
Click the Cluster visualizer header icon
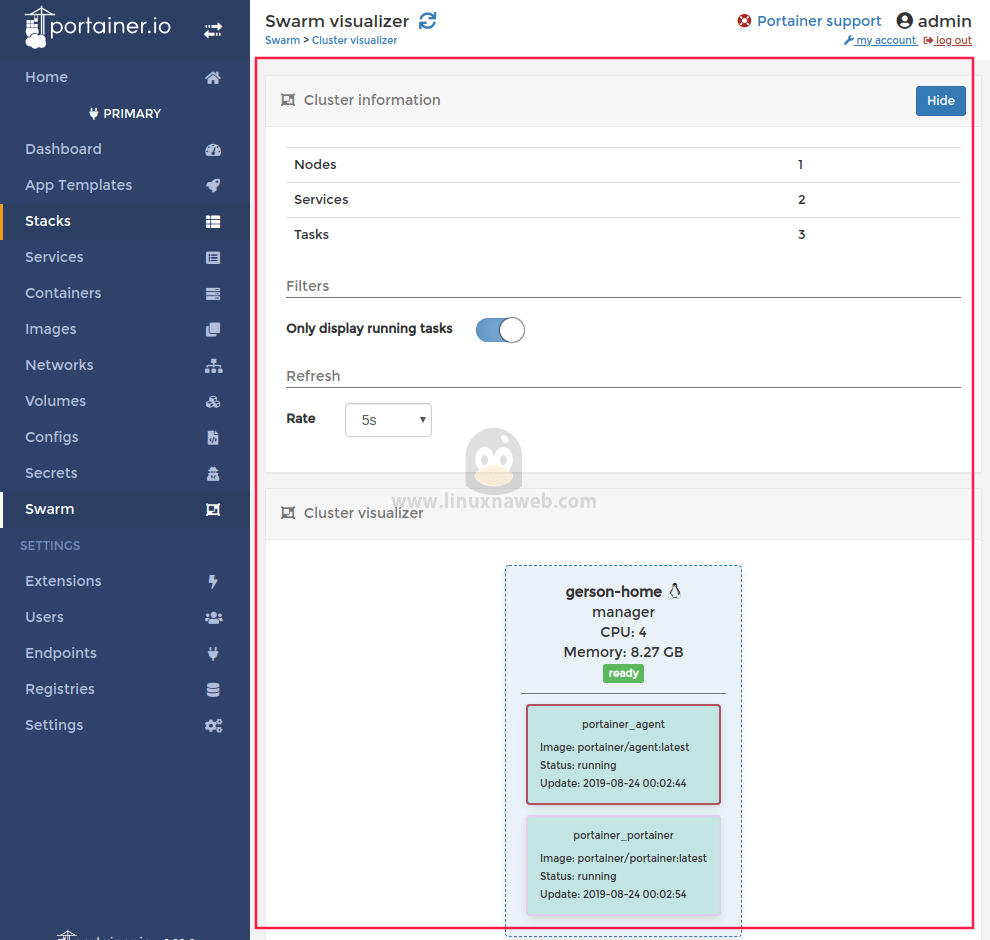(x=288, y=513)
